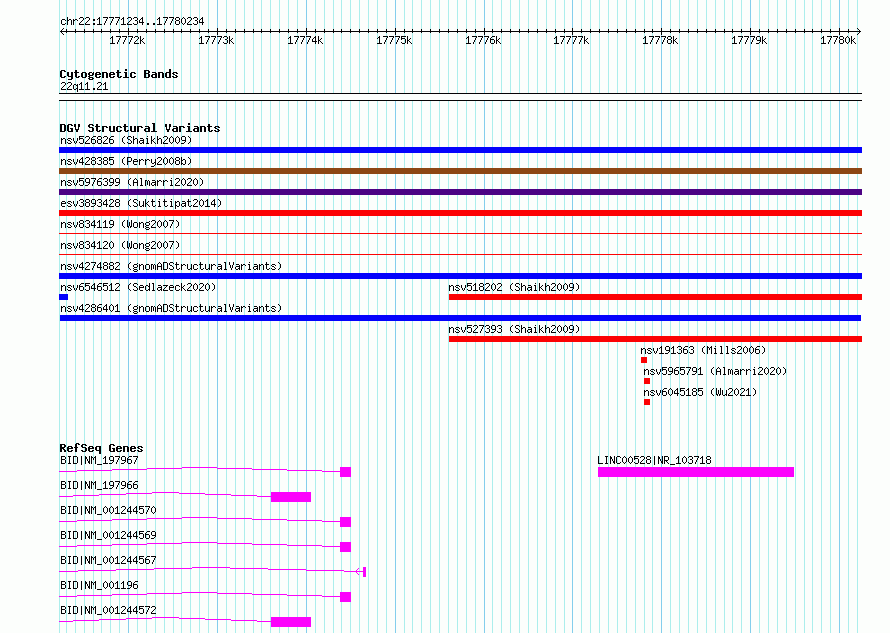Image resolution: width=890 pixels, height=633 pixels.
Task: Click the BID|NM_197966 wide exon block
Action: pos(291,497)
